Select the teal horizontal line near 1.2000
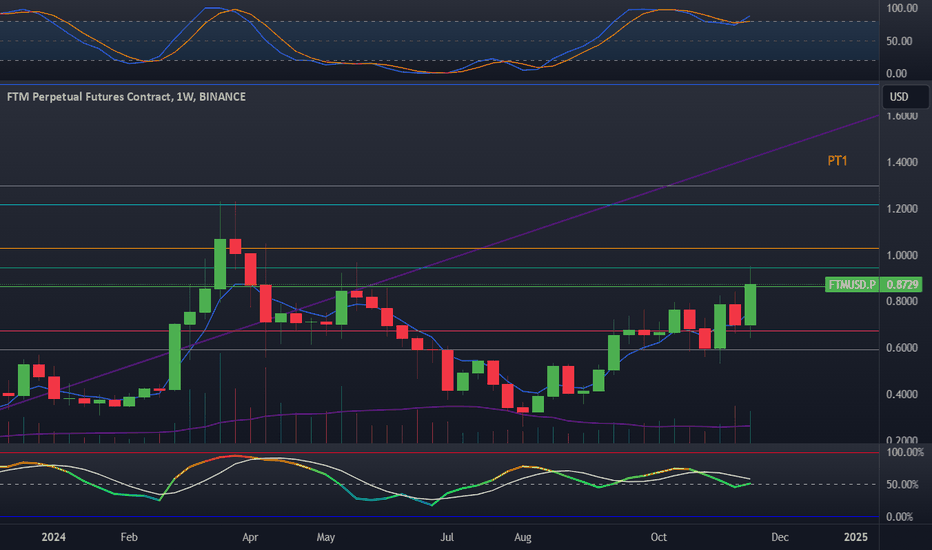The width and height of the screenshot is (932, 550). pos(440,205)
